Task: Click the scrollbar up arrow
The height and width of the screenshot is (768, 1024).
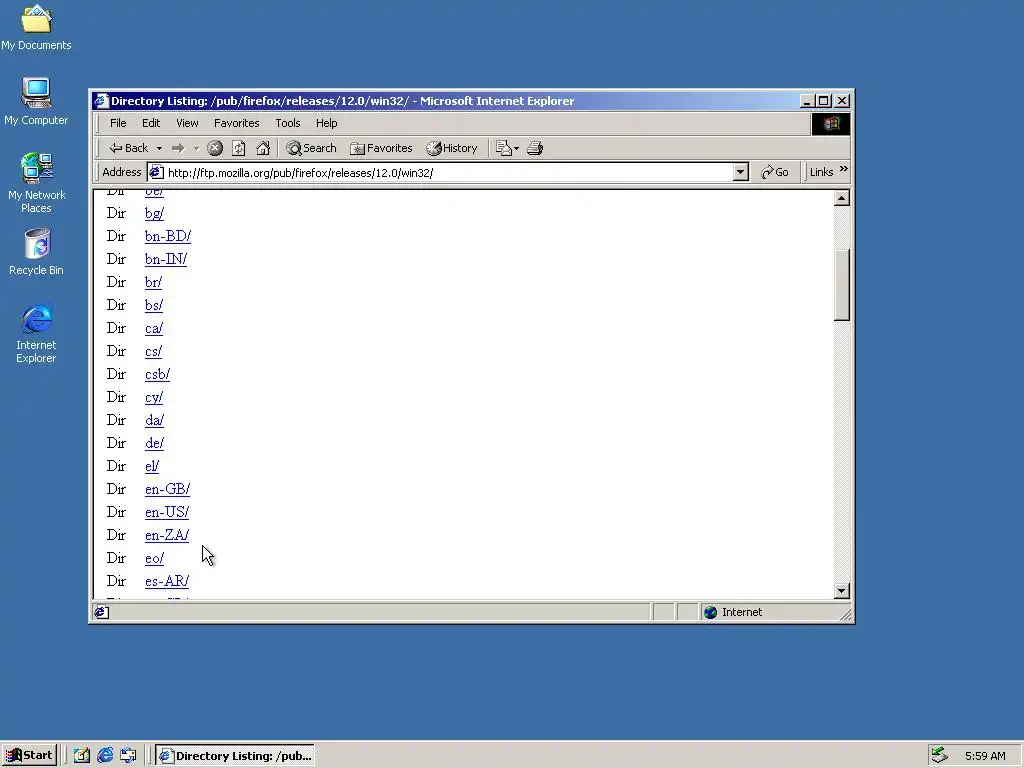Action: (842, 198)
